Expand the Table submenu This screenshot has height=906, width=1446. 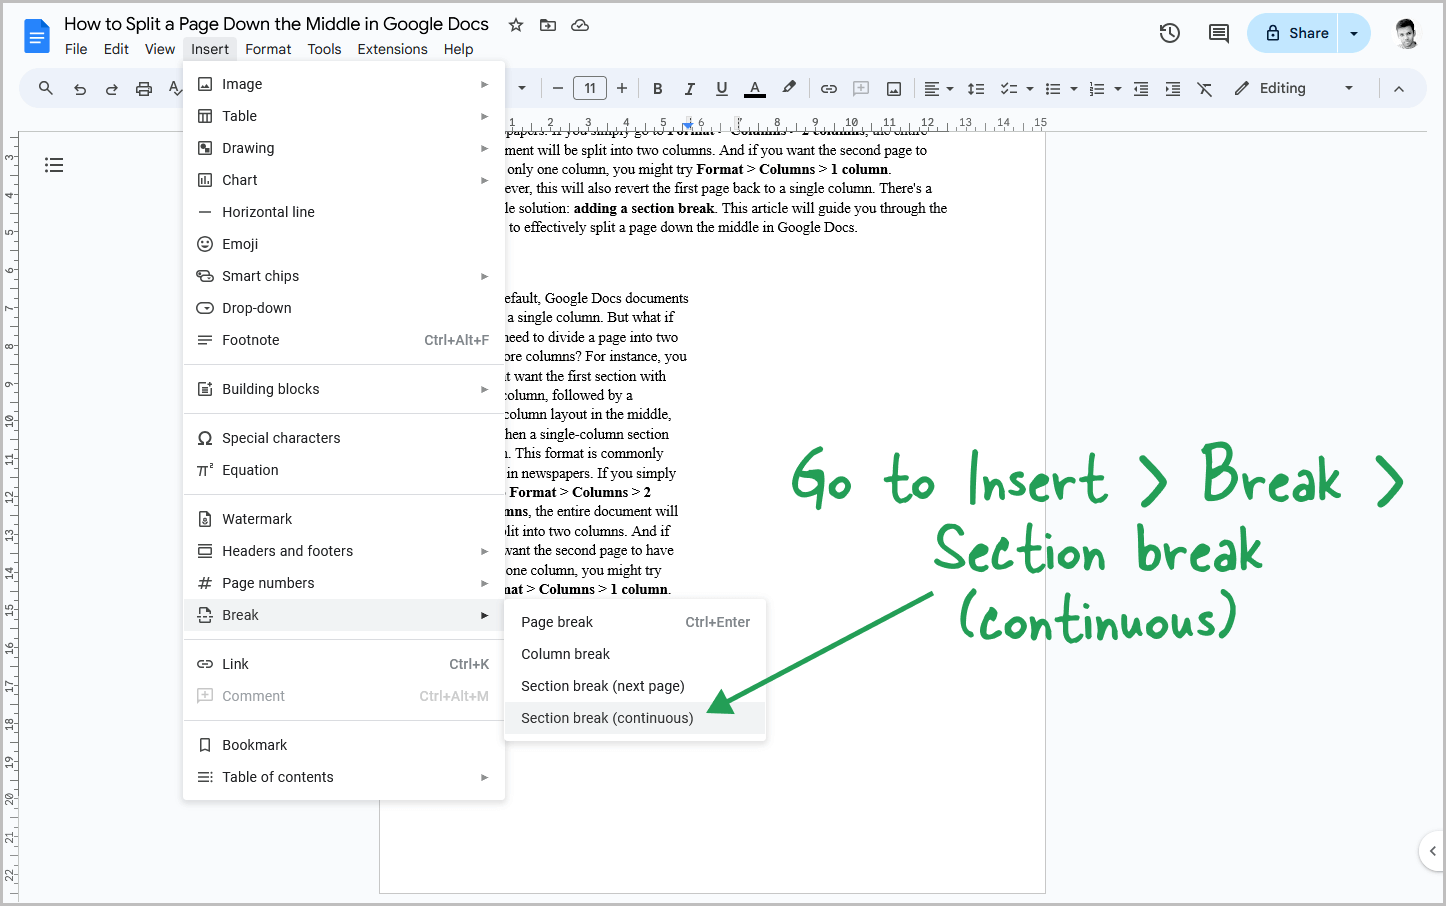click(x=344, y=116)
